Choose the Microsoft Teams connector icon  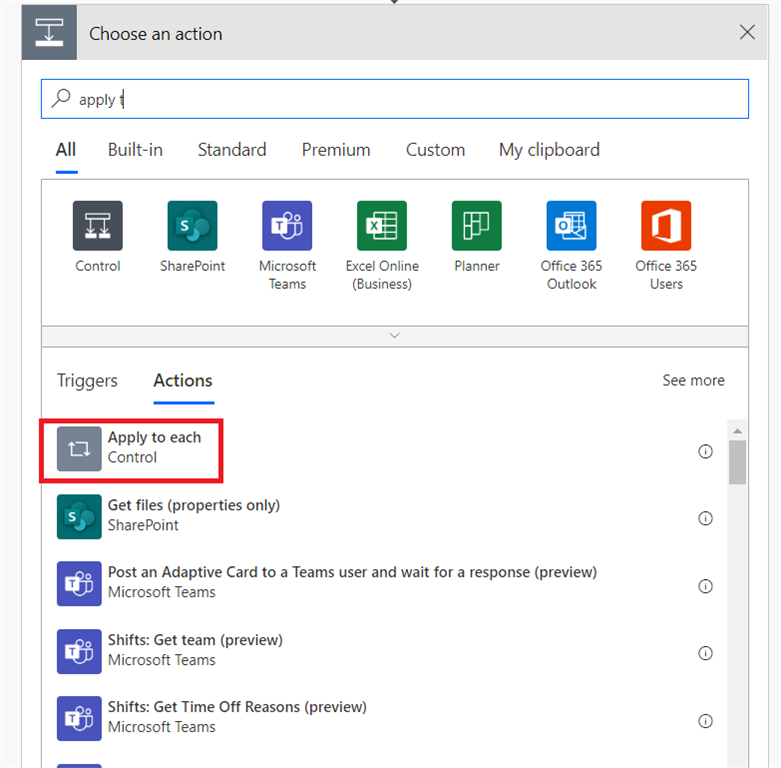pos(287,226)
